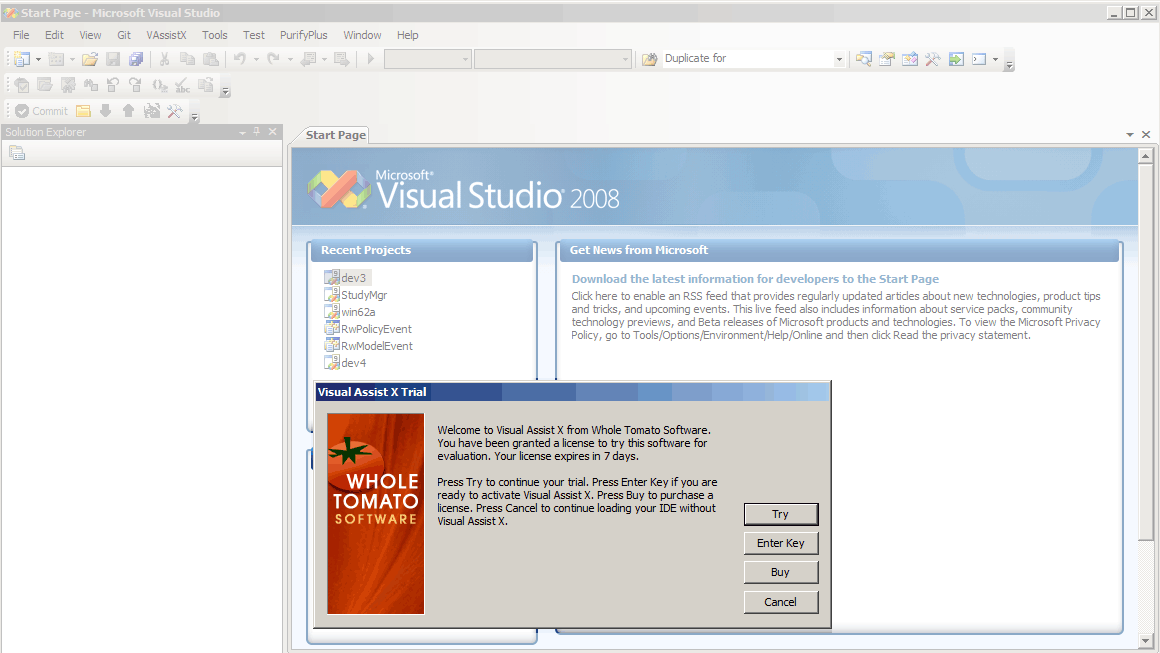Screen dimensions: 1160x653
Task: Click the Find in Files binoculars-folder icon
Action: 650,59
